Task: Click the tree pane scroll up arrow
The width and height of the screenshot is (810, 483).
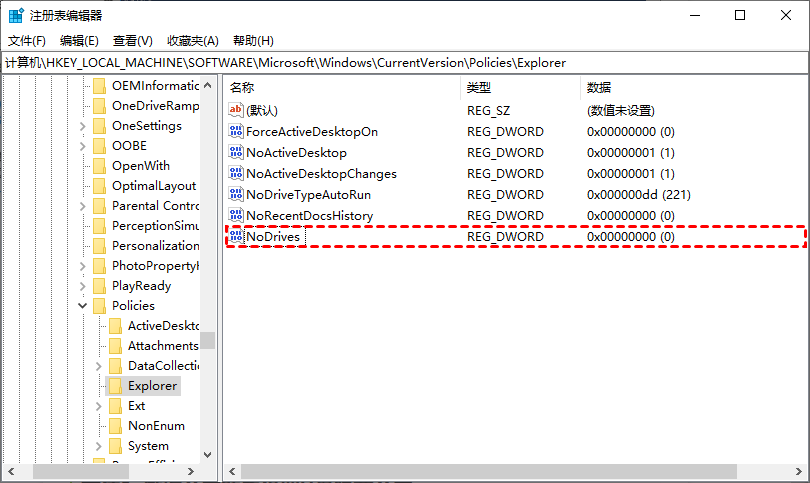Action: pos(208,86)
